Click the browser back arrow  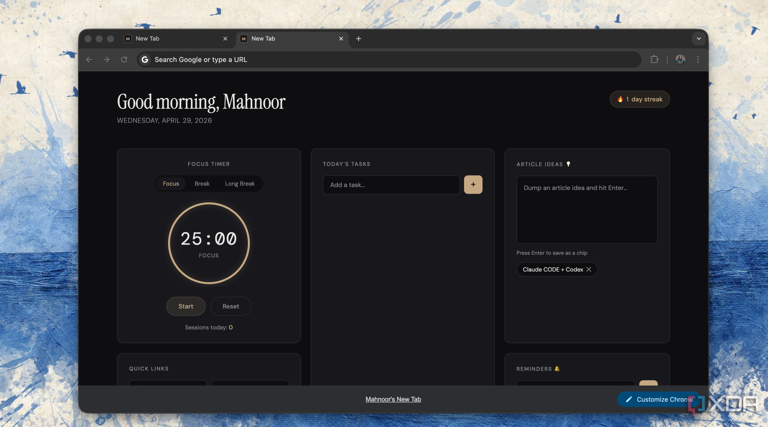(89, 60)
